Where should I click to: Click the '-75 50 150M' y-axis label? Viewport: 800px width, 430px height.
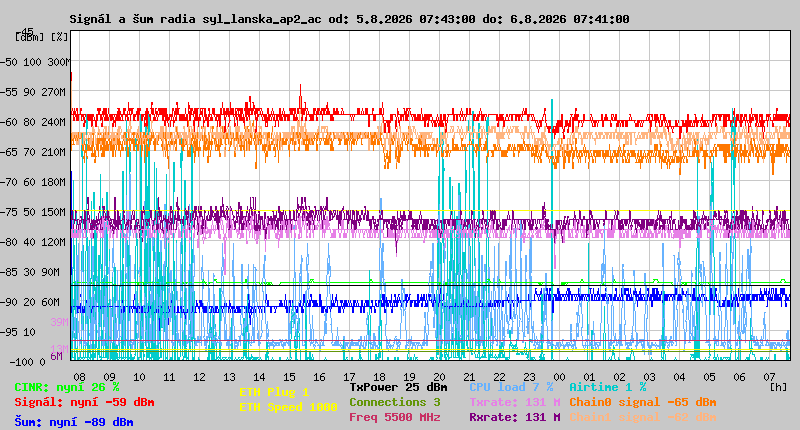[33, 212]
